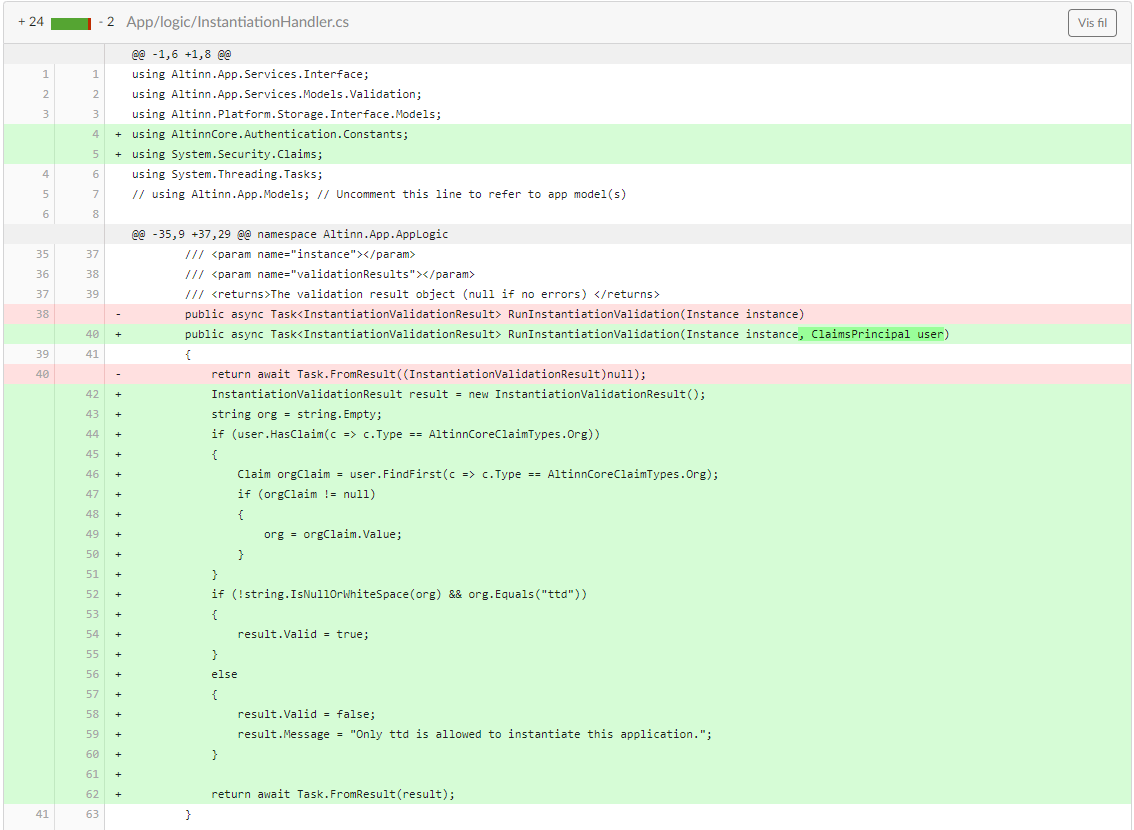
Task: Click line 'result.Valid = false;'
Action: tap(307, 714)
